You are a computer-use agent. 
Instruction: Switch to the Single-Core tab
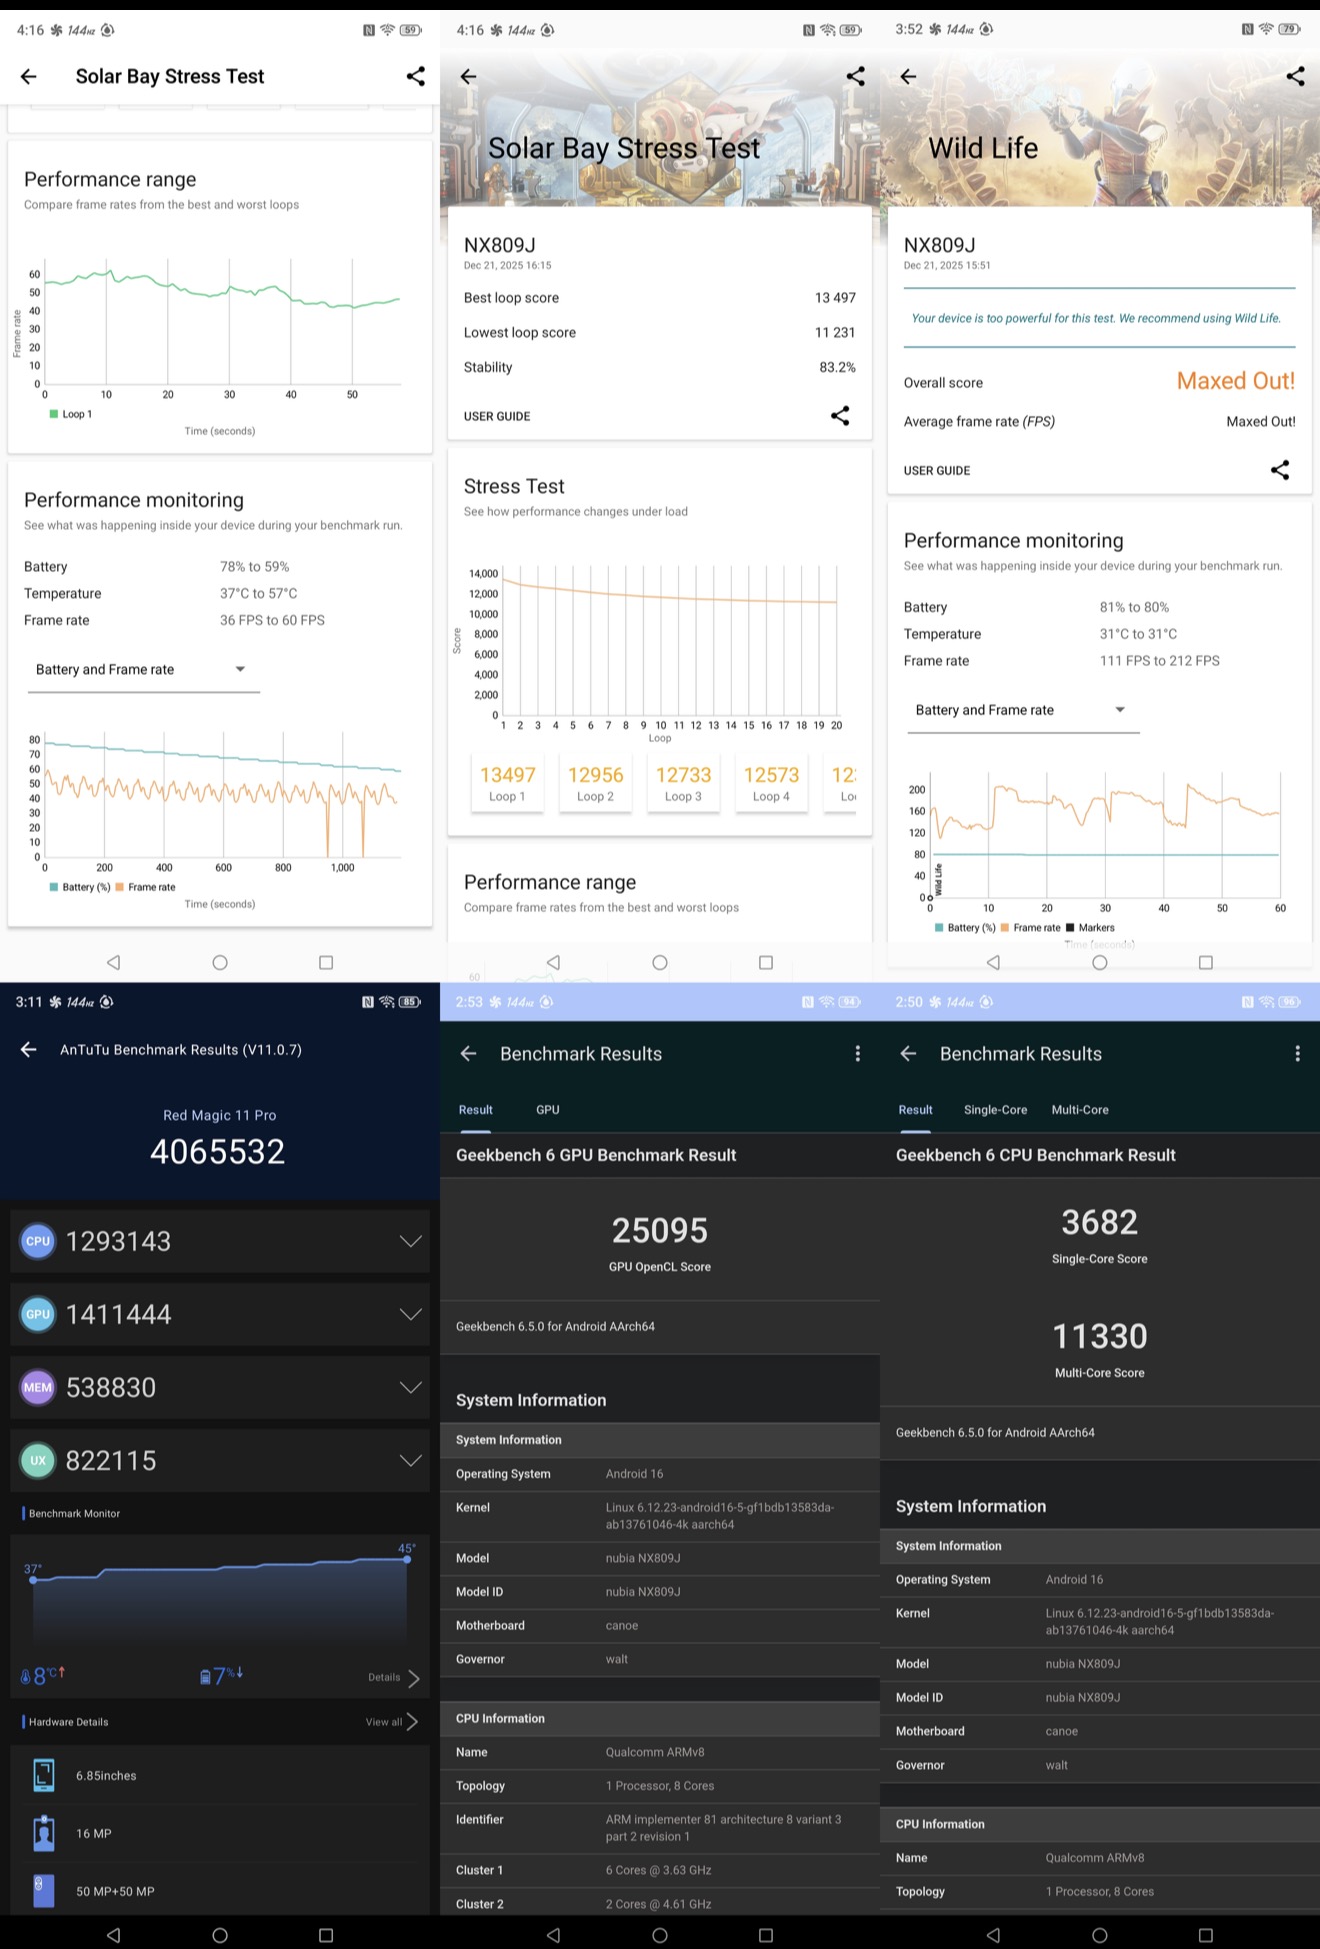point(995,1110)
